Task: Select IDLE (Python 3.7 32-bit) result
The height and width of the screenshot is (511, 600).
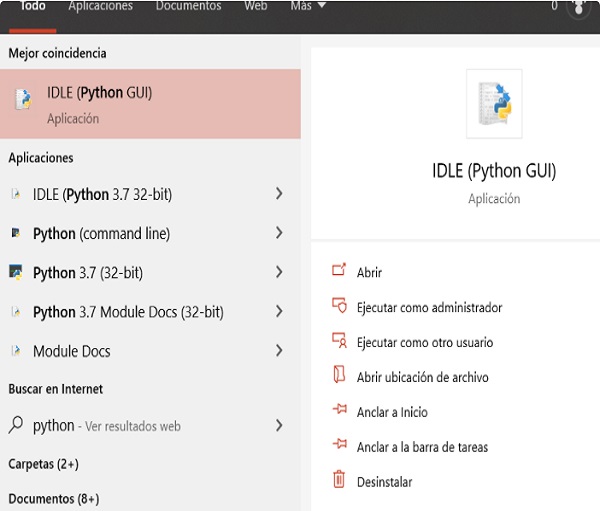Action: coord(150,194)
